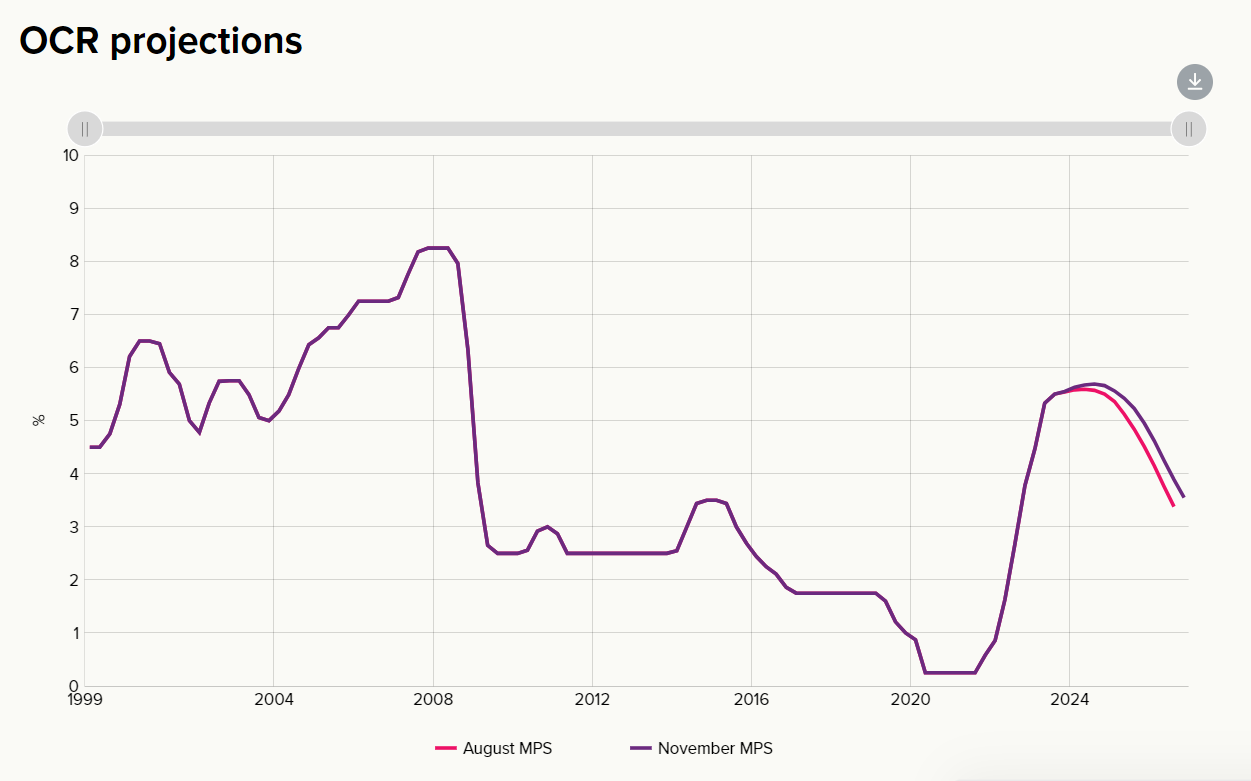Click the 2008 x-axis label

(x=433, y=699)
